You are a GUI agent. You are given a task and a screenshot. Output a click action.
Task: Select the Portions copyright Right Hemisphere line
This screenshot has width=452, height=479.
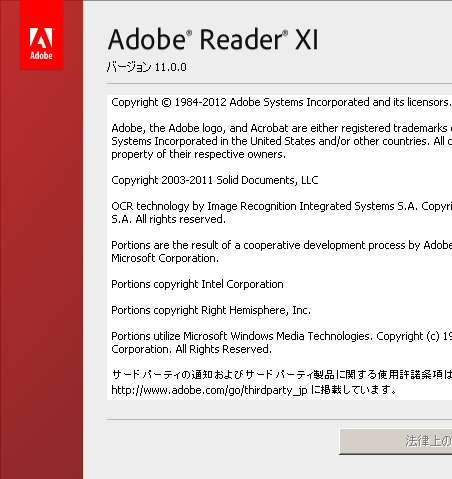(211, 310)
